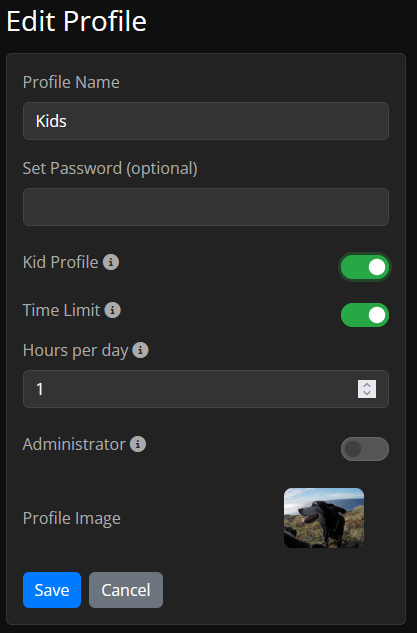Click the dog profile image thumbnail
Viewport: 417px width, 633px height.
(x=324, y=518)
